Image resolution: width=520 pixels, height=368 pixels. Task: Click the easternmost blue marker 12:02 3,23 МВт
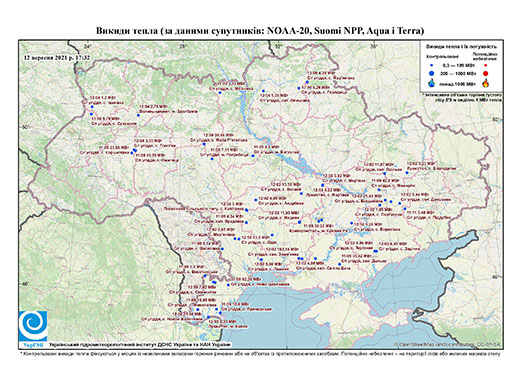(x=407, y=172)
